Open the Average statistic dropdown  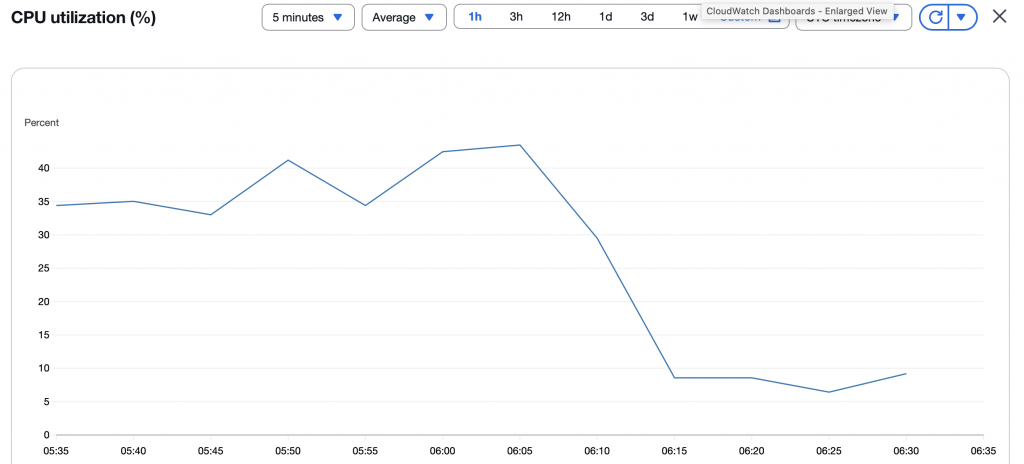tap(404, 17)
